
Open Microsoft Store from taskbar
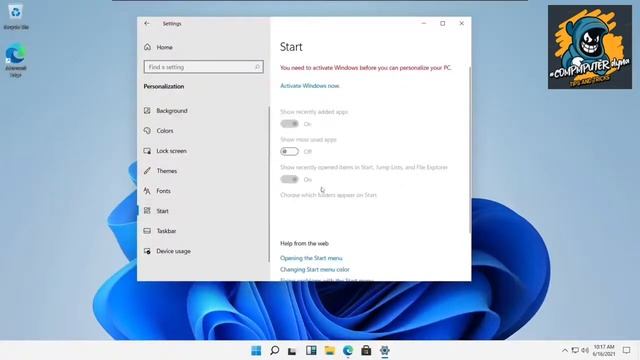(366, 351)
